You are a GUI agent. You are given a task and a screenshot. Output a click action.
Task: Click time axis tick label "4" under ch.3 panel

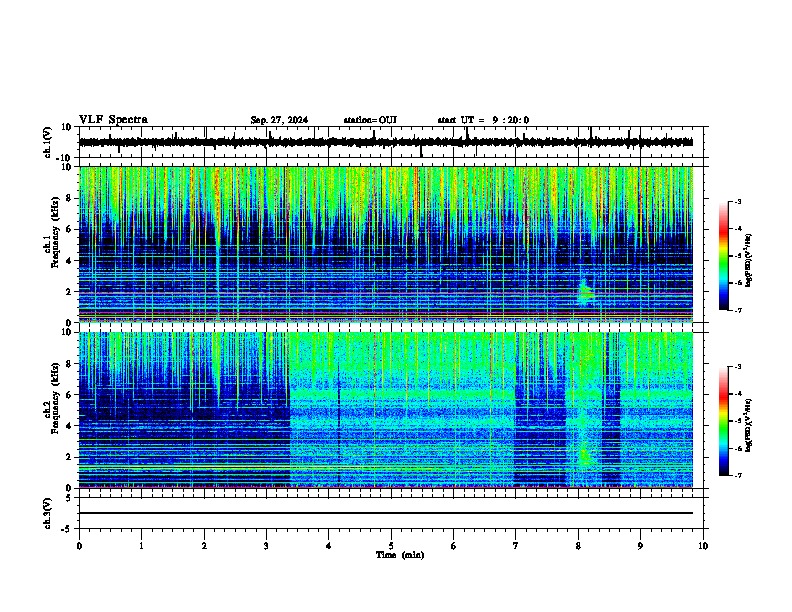[329, 546]
